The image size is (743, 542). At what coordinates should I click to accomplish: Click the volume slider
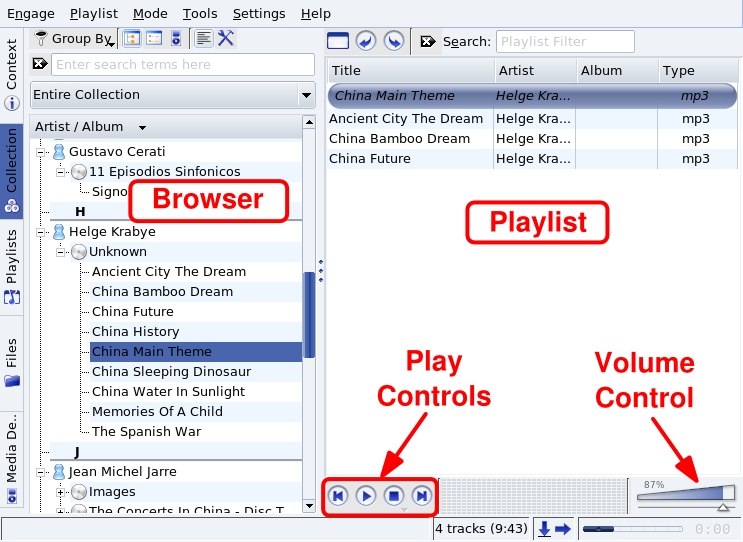[x=685, y=494]
